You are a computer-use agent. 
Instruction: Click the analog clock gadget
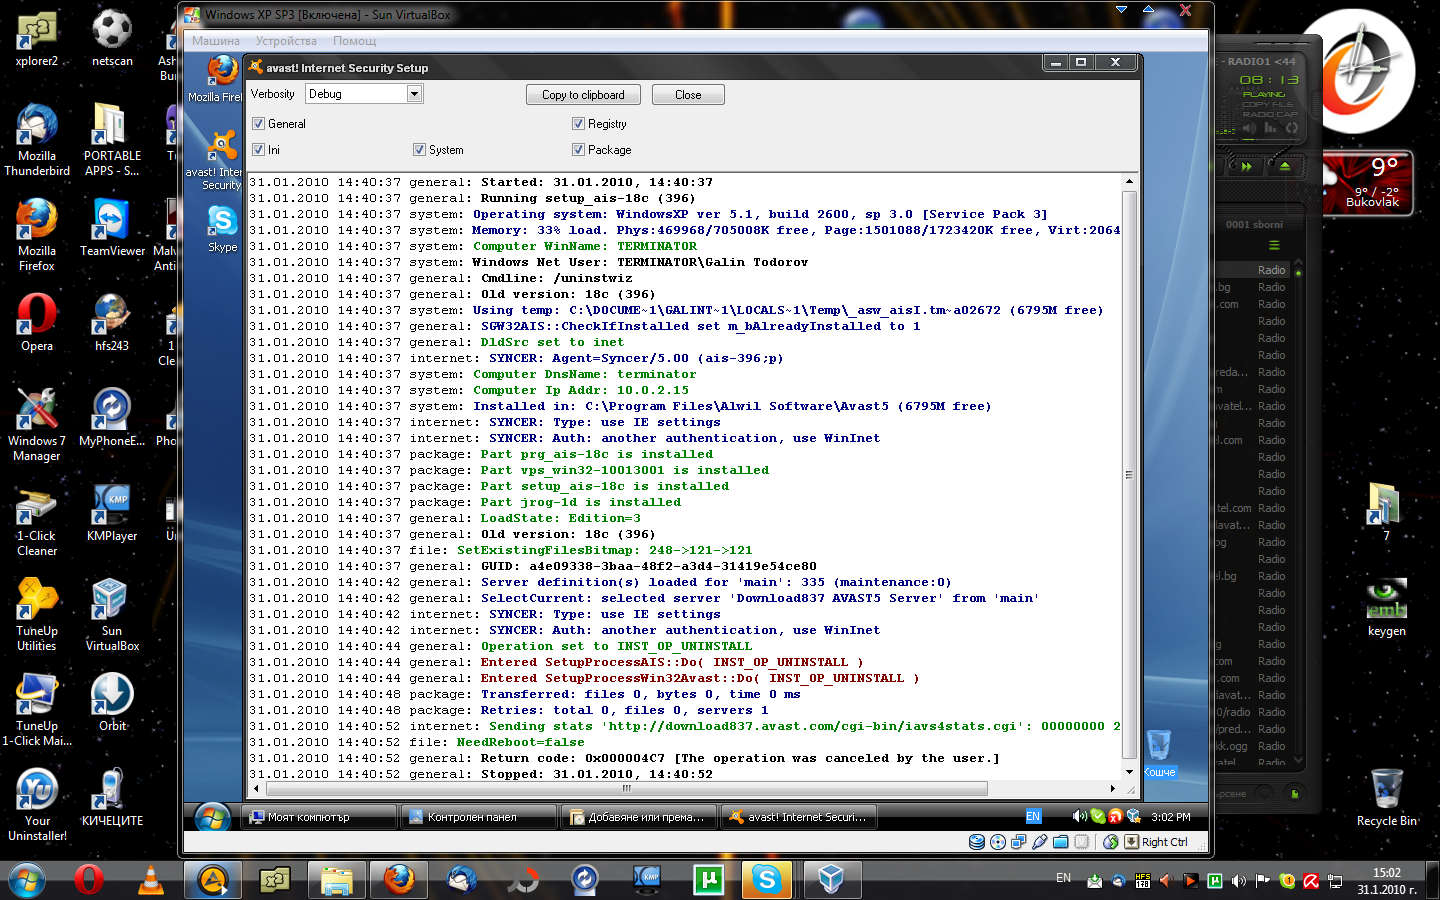coord(1366,72)
